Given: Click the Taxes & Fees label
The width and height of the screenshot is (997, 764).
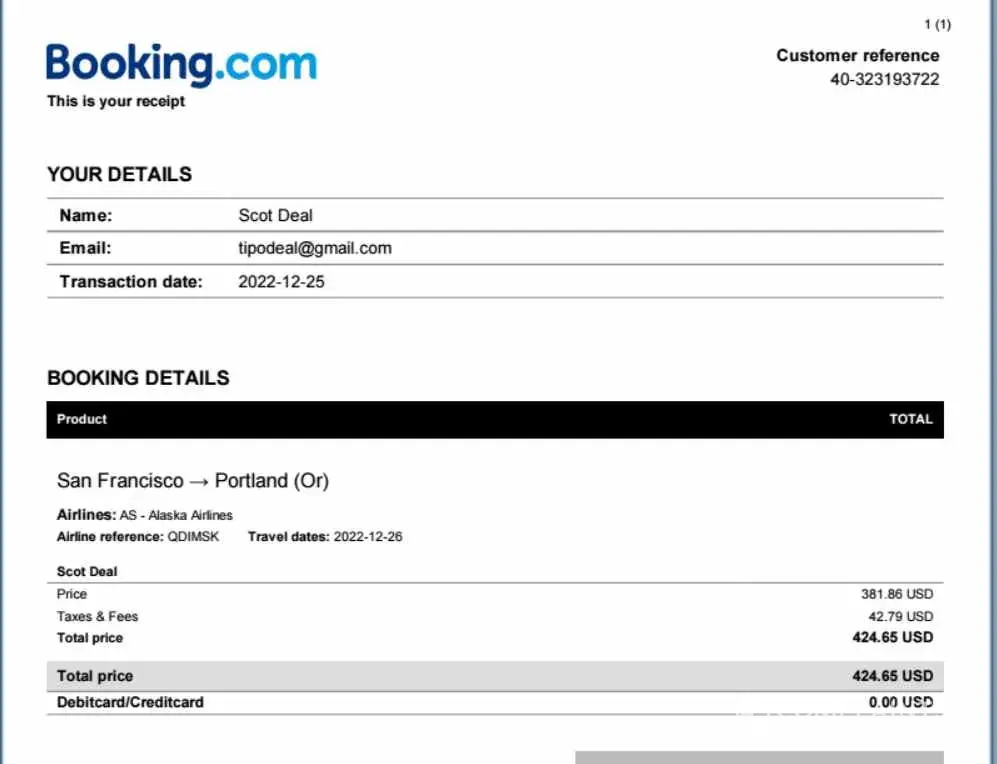Looking at the screenshot, I should pyautogui.click(x=97, y=616).
